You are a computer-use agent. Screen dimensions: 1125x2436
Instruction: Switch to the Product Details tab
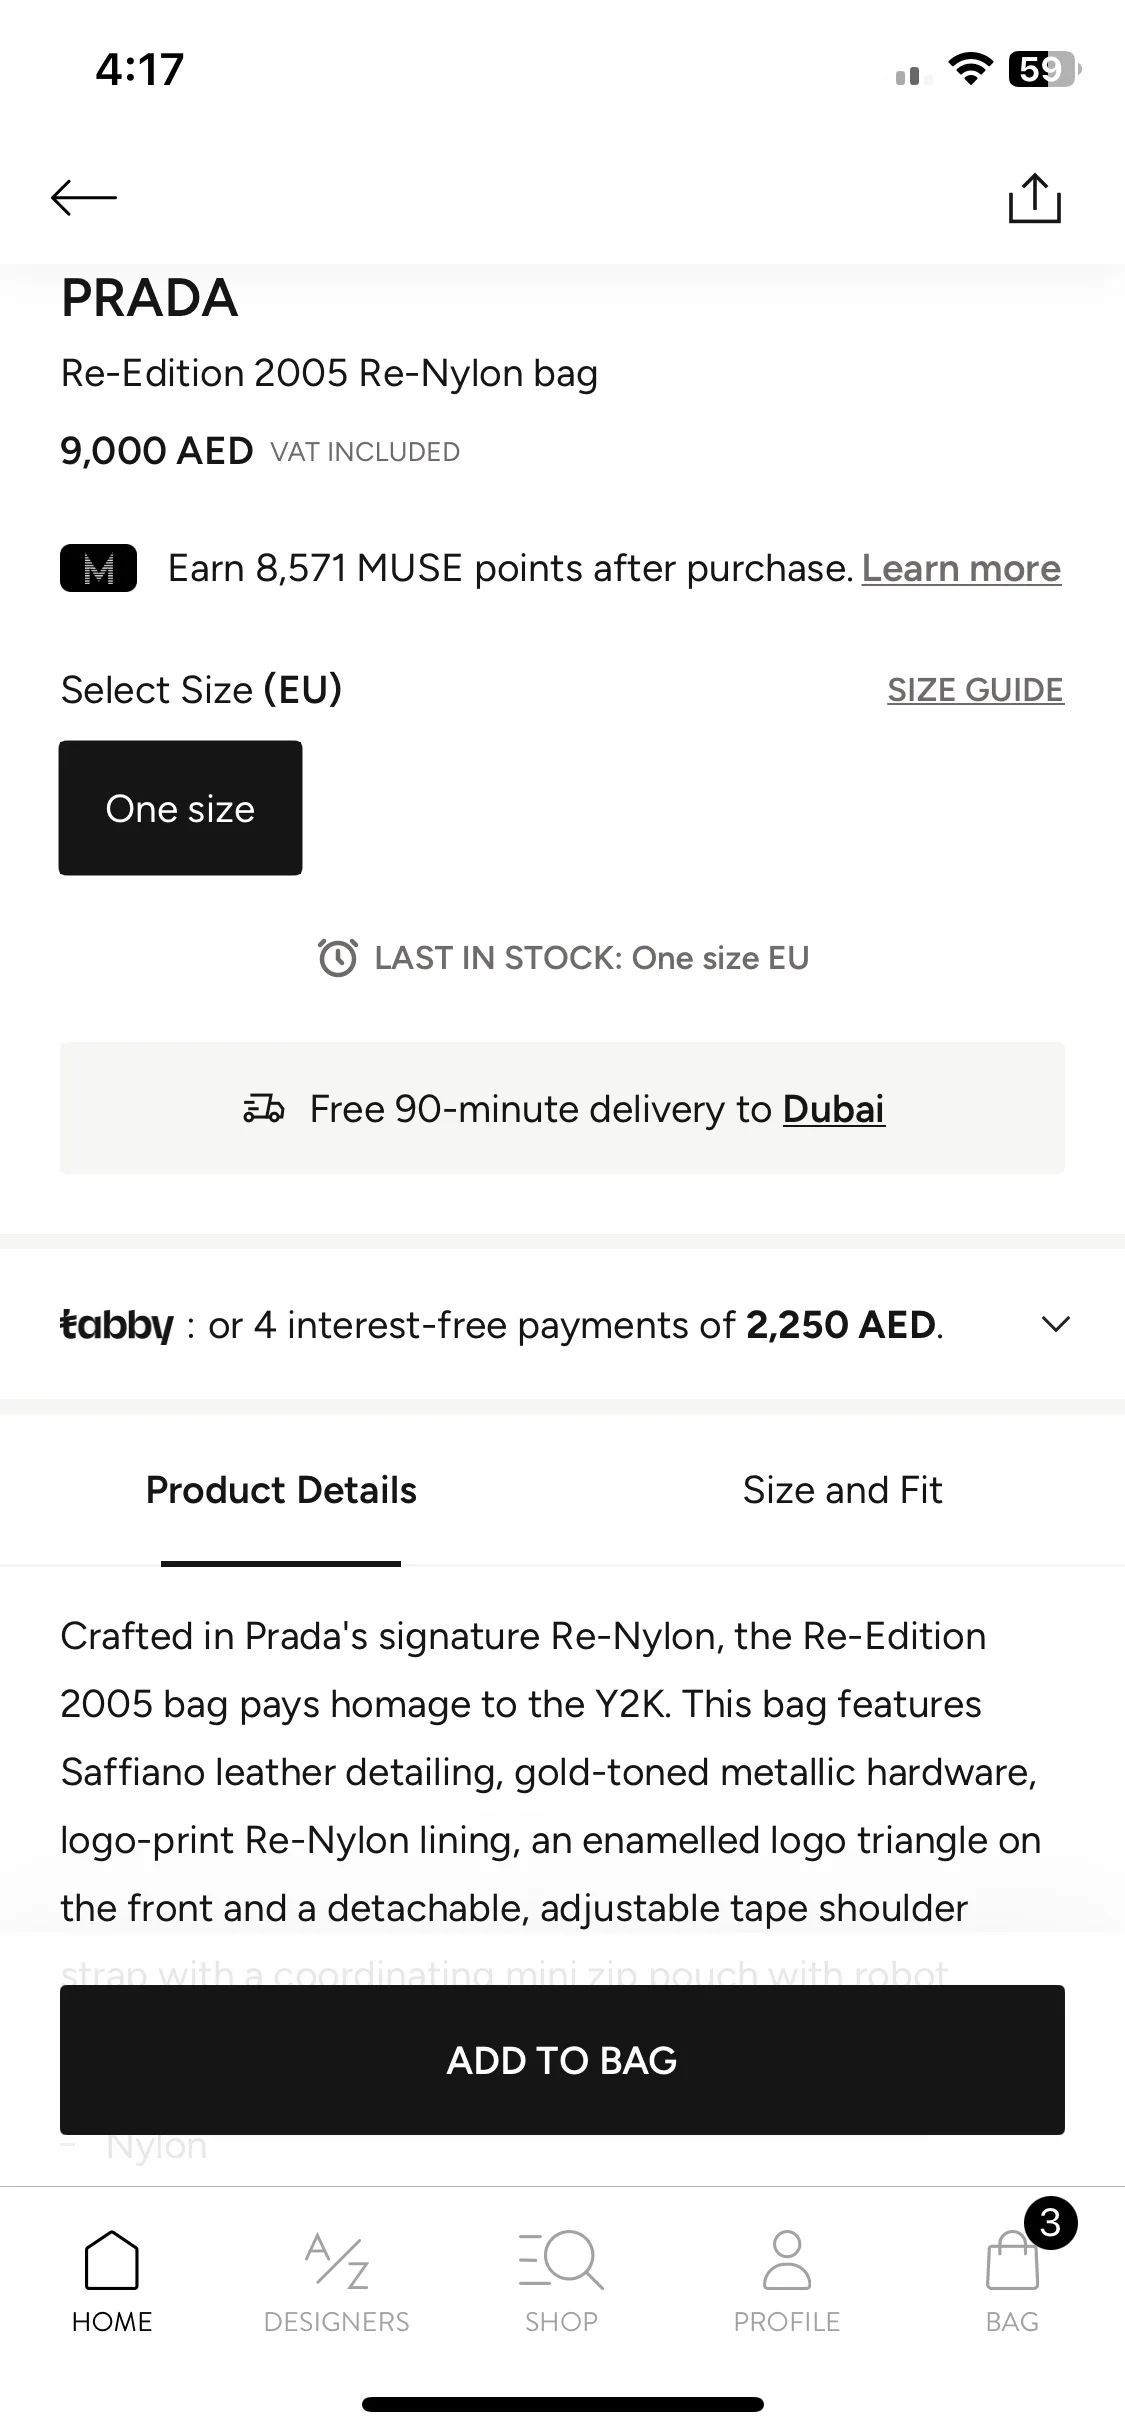[281, 1490]
